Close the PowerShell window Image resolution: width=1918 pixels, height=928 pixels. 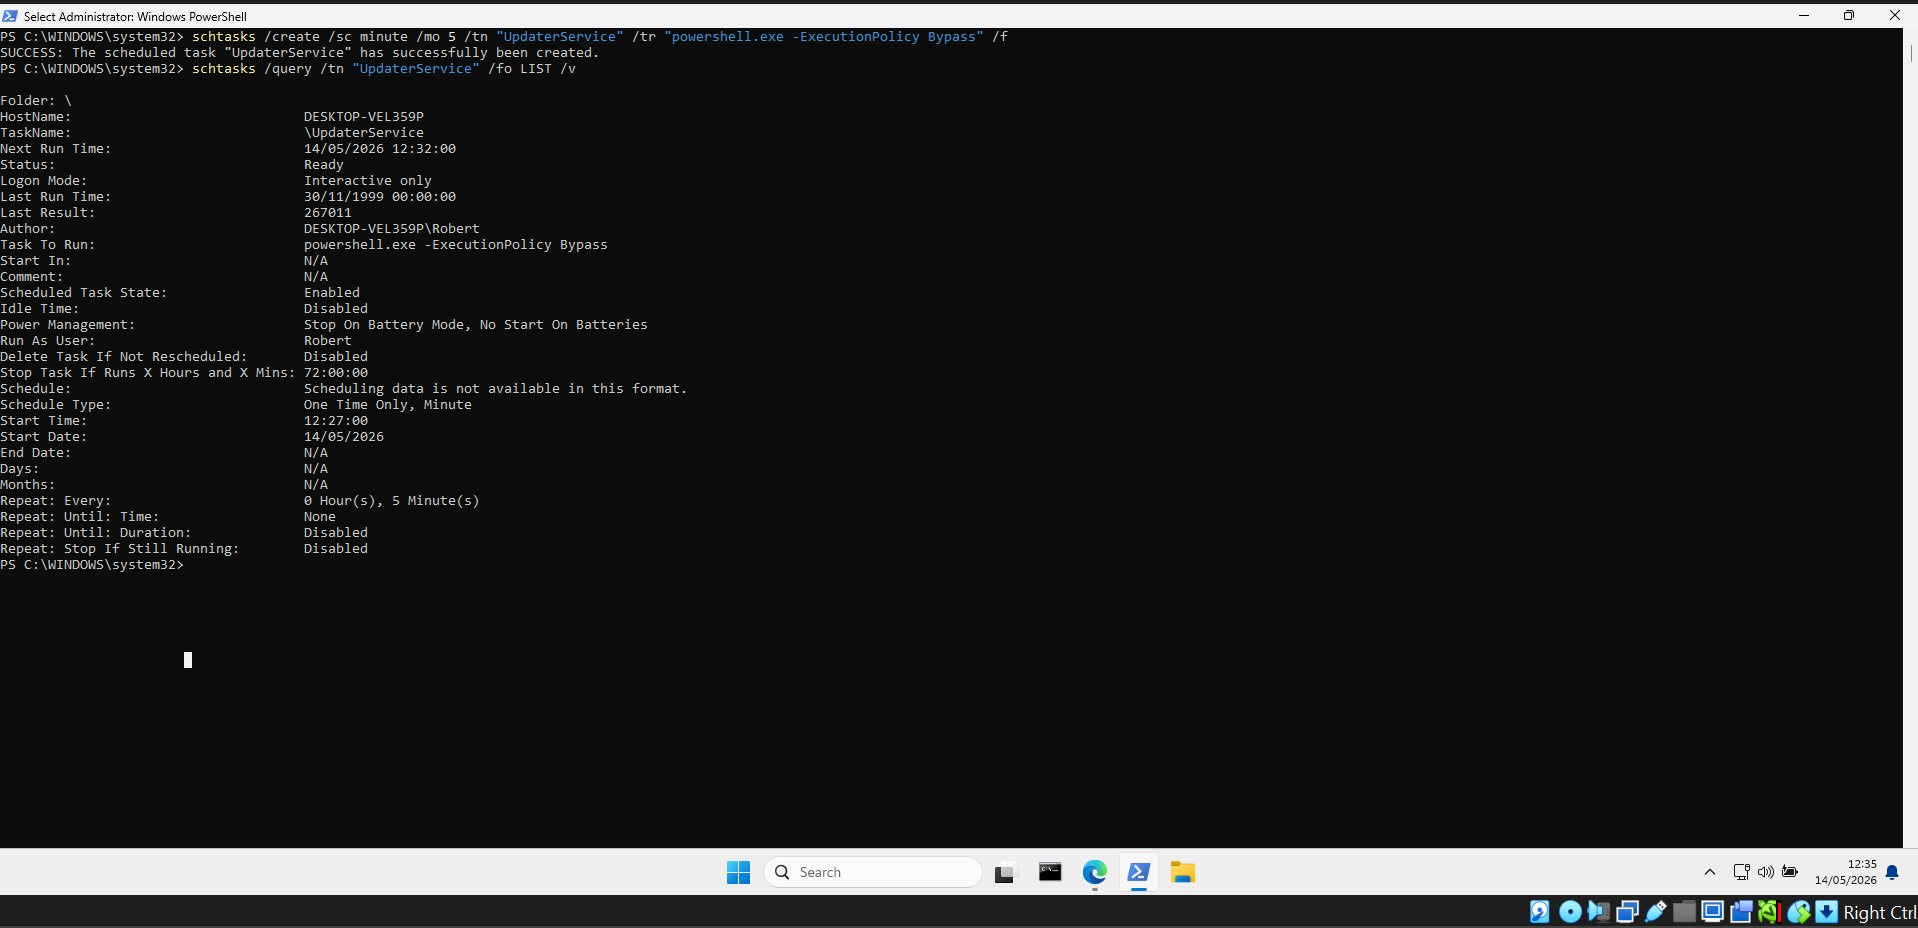tap(1894, 15)
